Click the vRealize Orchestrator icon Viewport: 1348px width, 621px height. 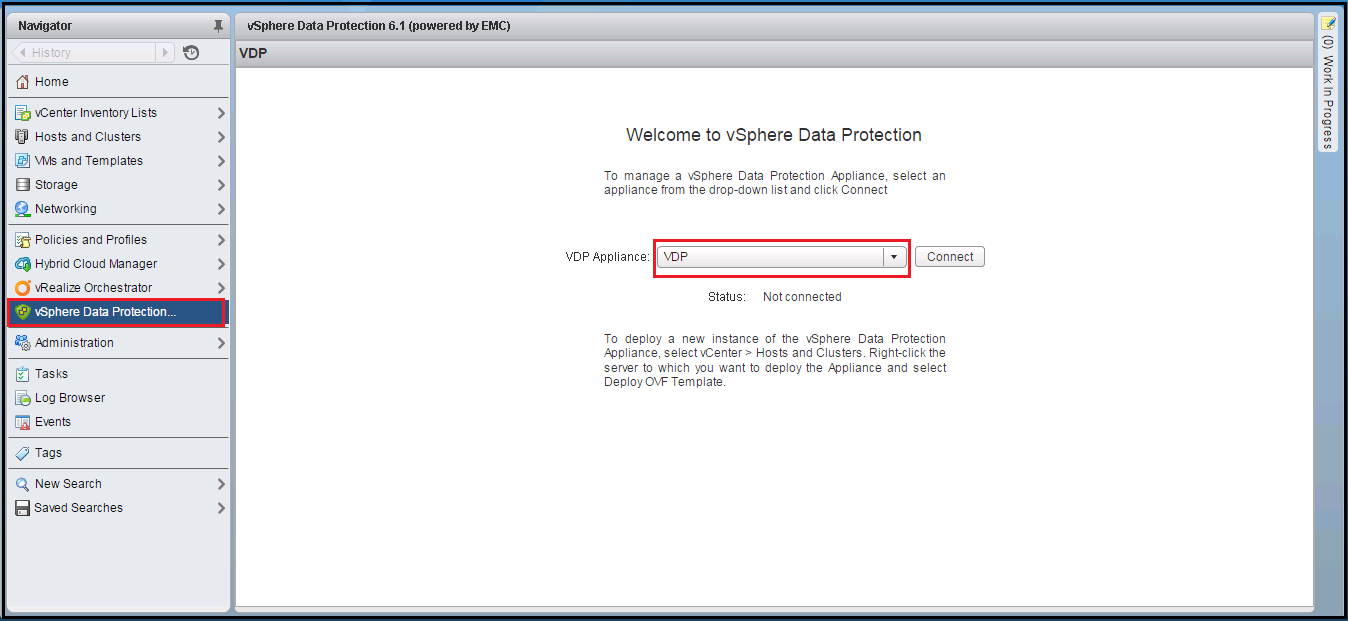pyautogui.click(x=23, y=288)
